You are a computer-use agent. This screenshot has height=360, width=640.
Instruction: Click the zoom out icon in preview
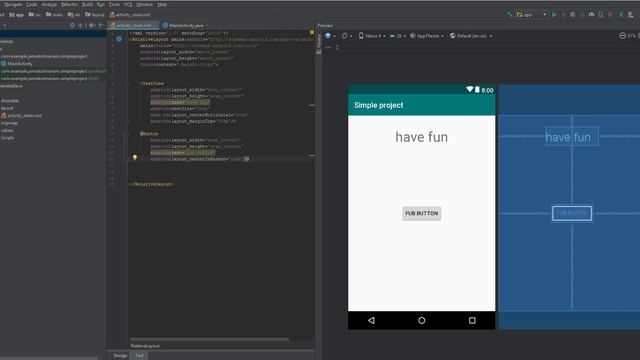(x=622, y=36)
